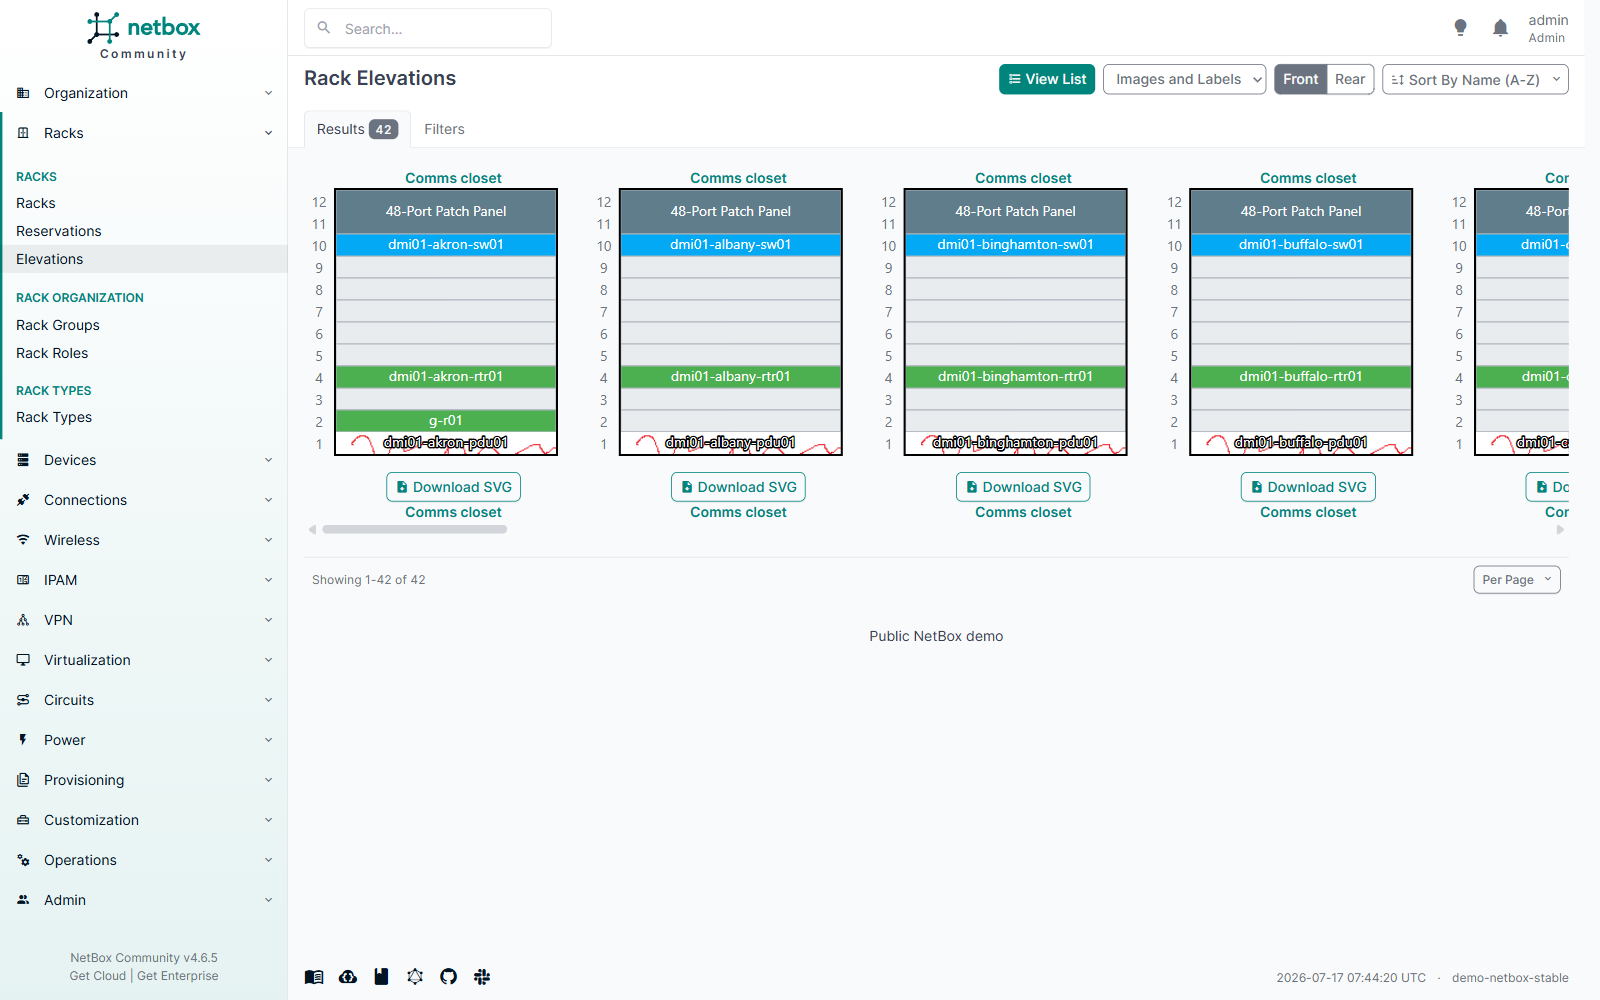Open Images and Labels dropdown
This screenshot has width=1600, height=1000.
[x=1184, y=79]
